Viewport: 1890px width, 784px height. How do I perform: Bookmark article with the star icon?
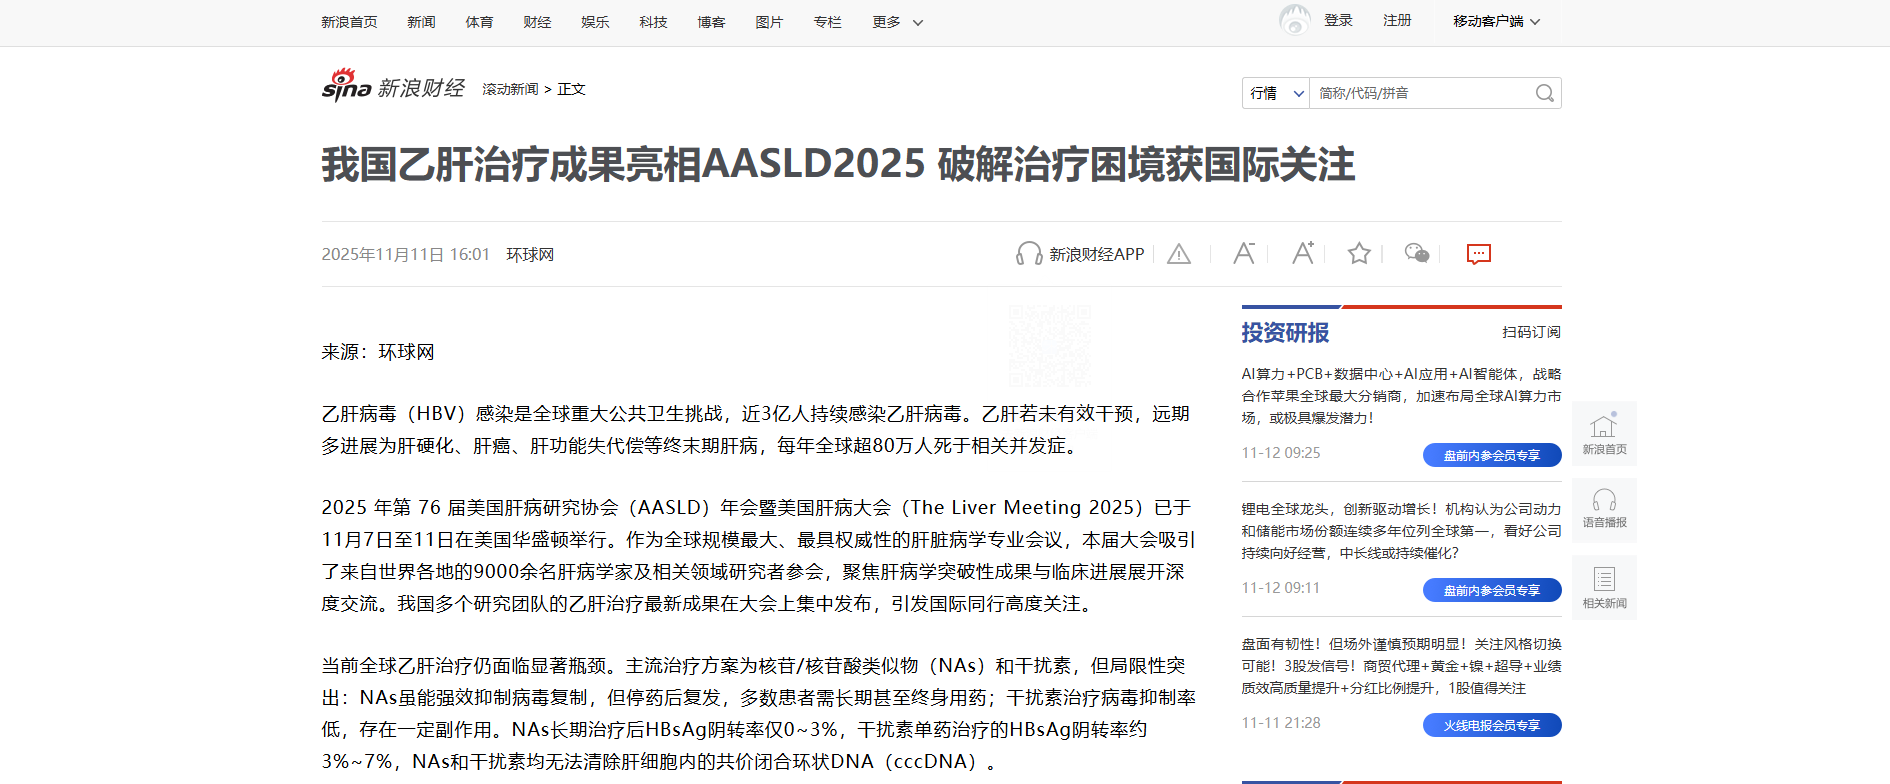(x=1359, y=254)
